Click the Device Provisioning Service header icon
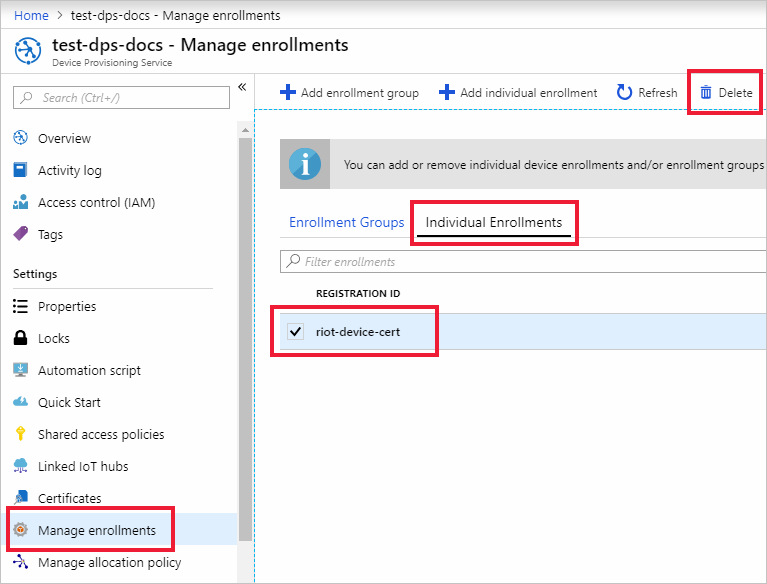 pos(28,50)
